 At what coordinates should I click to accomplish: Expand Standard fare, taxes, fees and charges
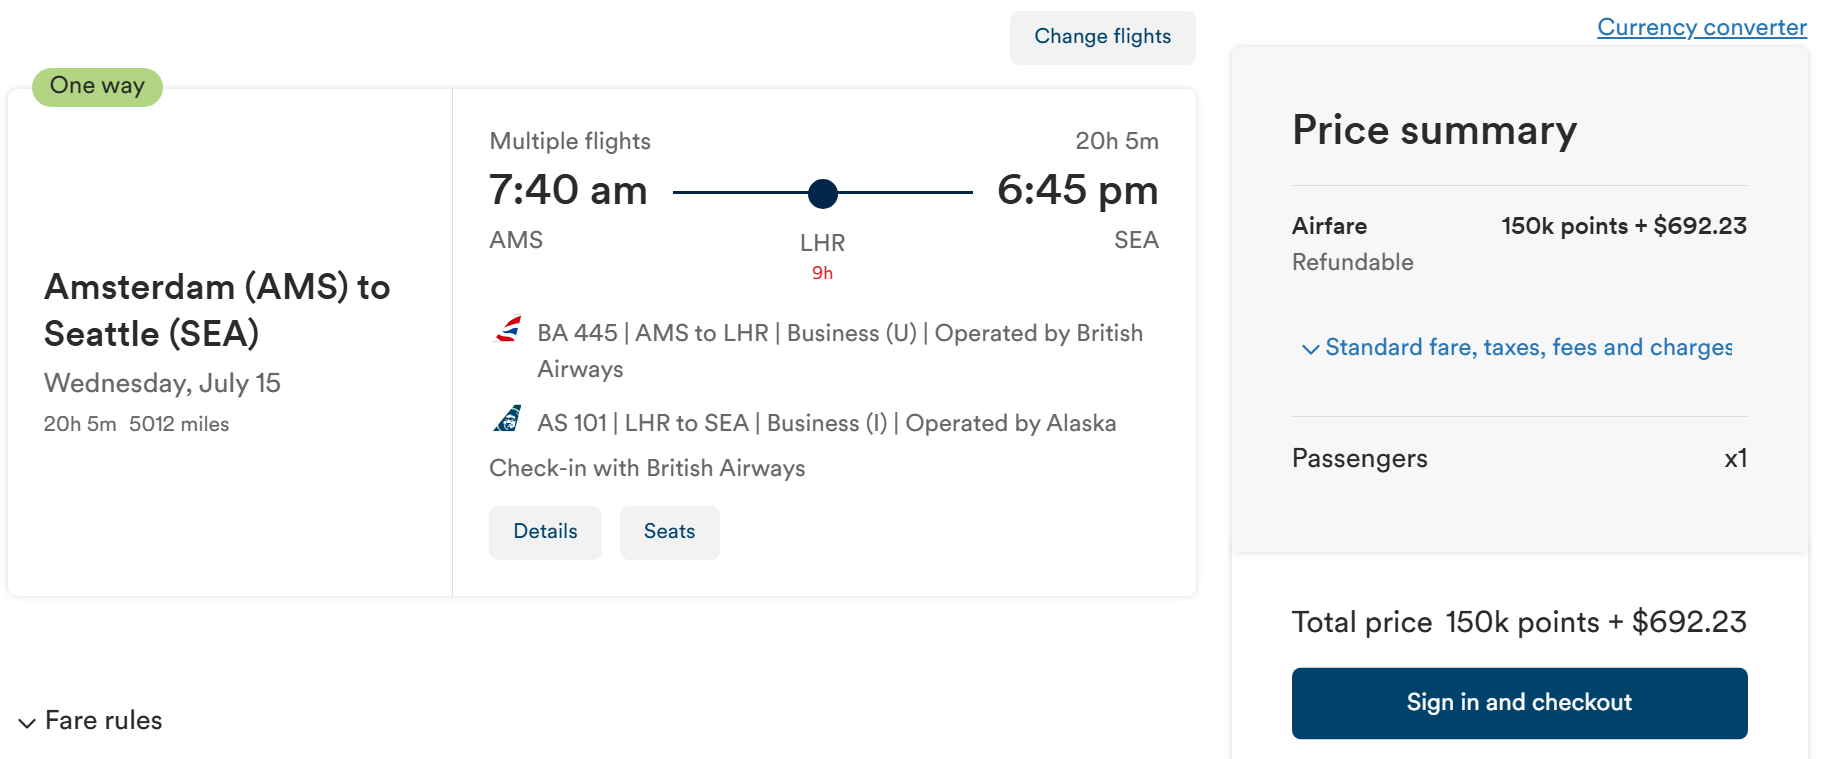point(1528,347)
